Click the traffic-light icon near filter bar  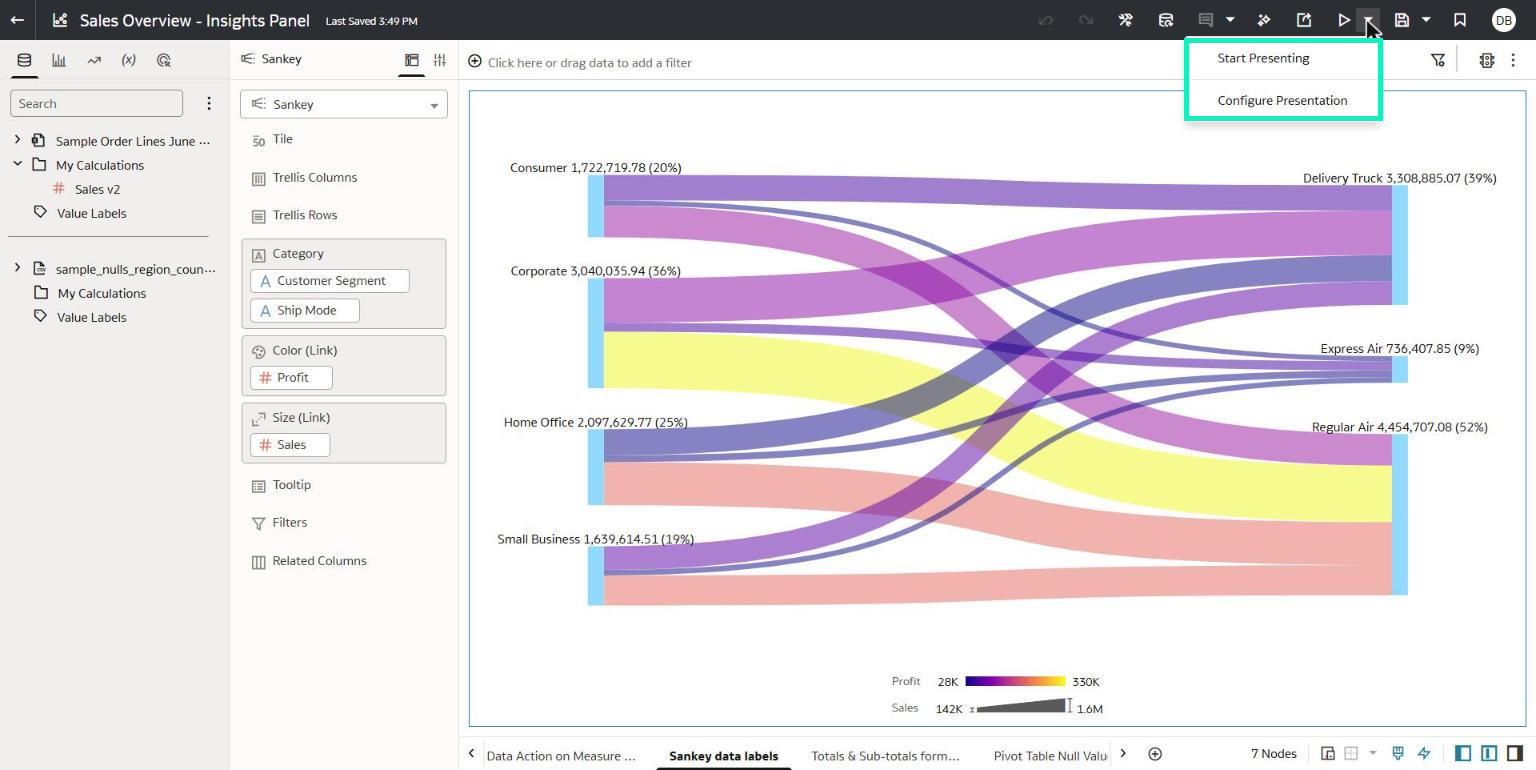click(x=1487, y=60)
